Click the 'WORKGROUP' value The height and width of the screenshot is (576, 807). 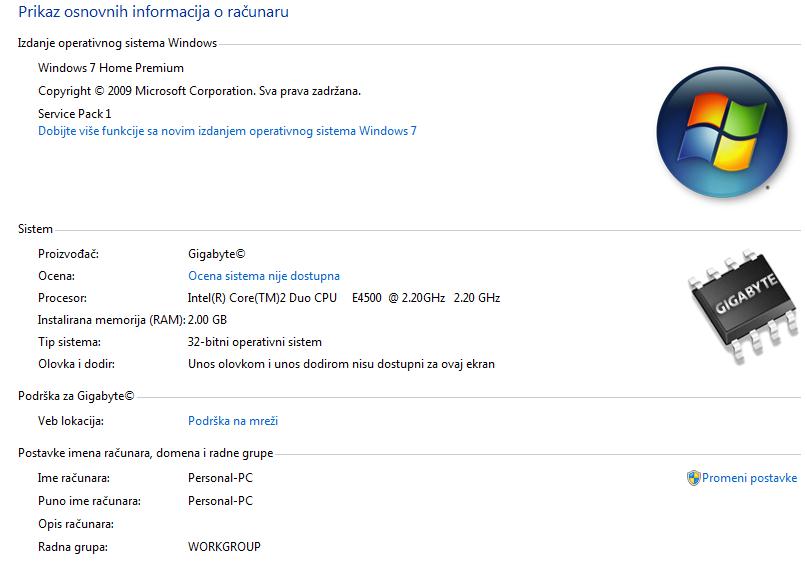pos(224,547)
